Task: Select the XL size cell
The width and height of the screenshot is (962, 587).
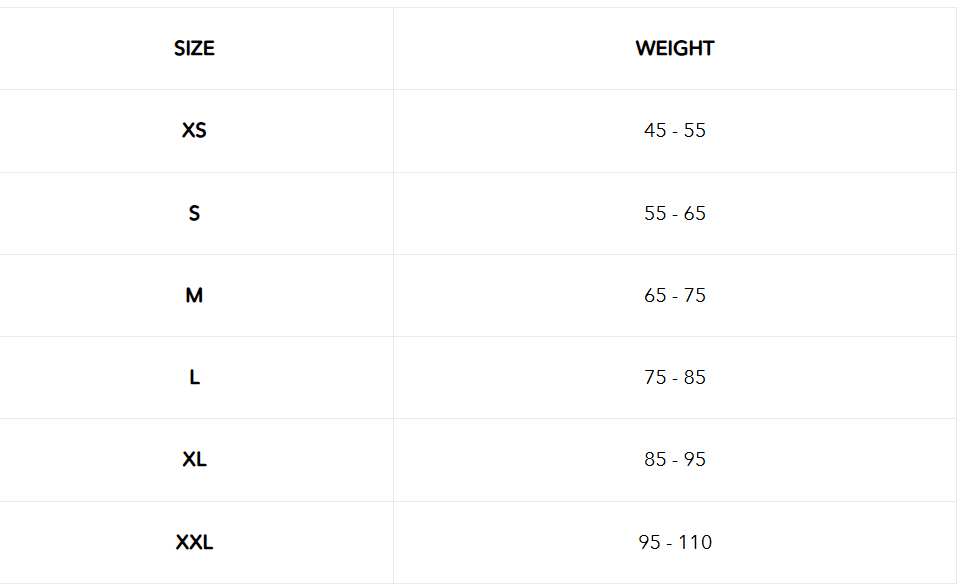Action: point(194,460)
